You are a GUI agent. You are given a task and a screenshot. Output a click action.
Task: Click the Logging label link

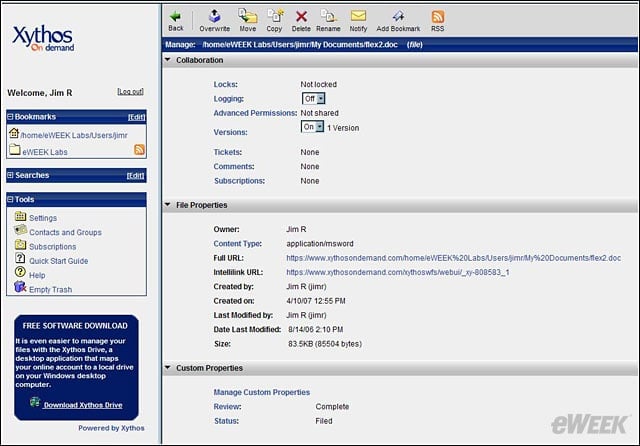point(229,99)
